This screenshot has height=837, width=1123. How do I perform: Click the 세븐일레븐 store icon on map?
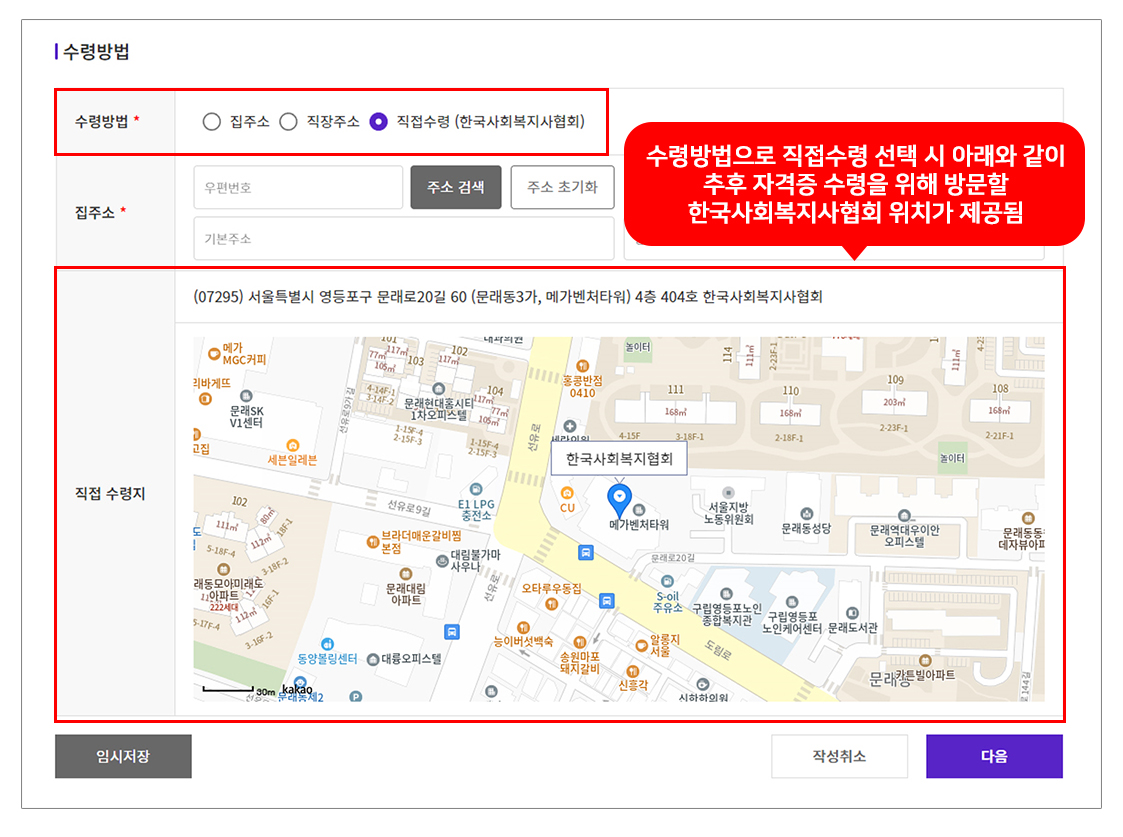tap(292, 445)
